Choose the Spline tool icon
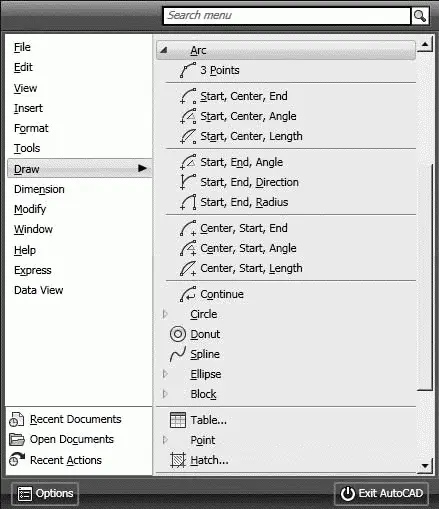 click(x=178, y=354)
